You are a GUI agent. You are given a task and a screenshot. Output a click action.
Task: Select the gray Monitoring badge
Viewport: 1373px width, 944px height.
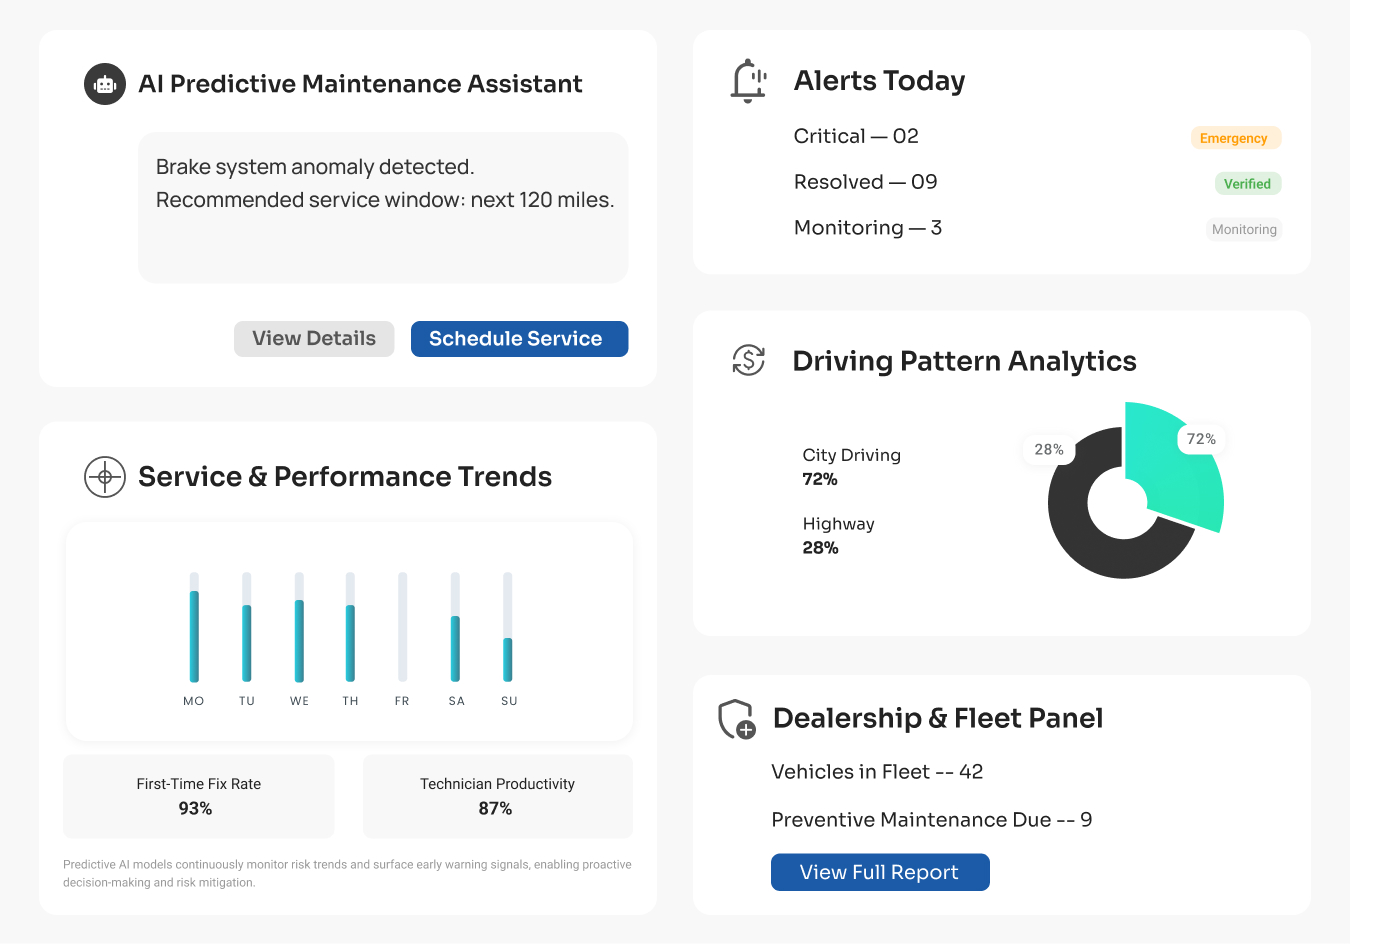[x=1243, y=230]
